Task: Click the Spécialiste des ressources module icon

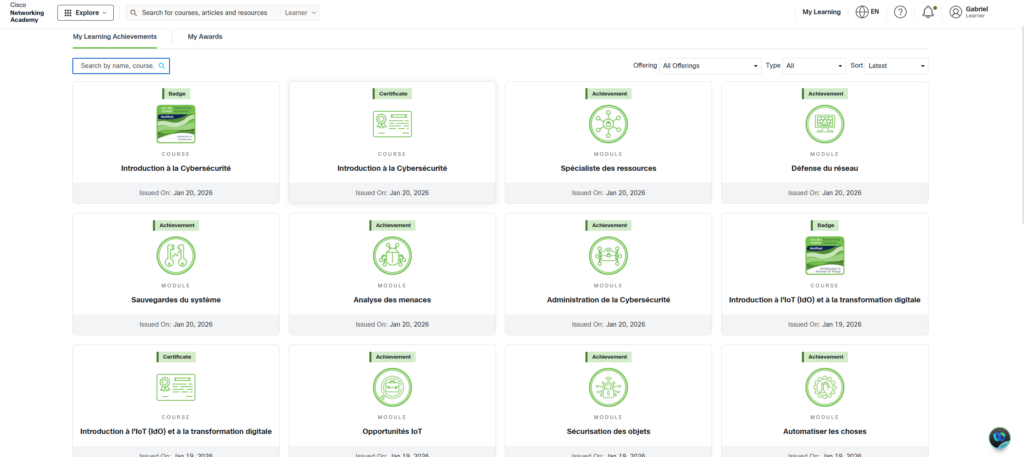Action: [608, 125]
